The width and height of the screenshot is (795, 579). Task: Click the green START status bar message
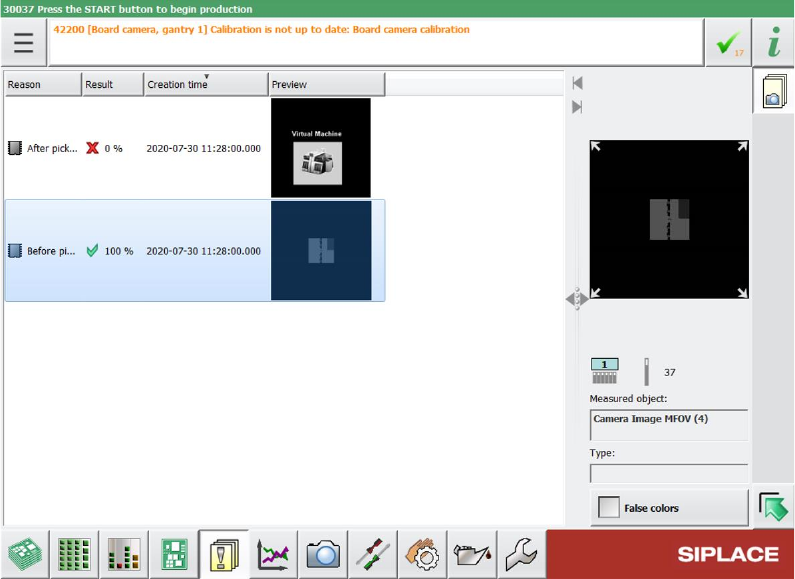(128, 9)
